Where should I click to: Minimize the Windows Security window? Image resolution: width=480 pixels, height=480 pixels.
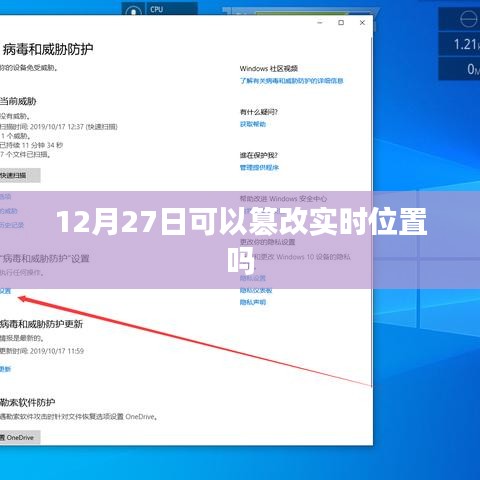pos(320,23)
